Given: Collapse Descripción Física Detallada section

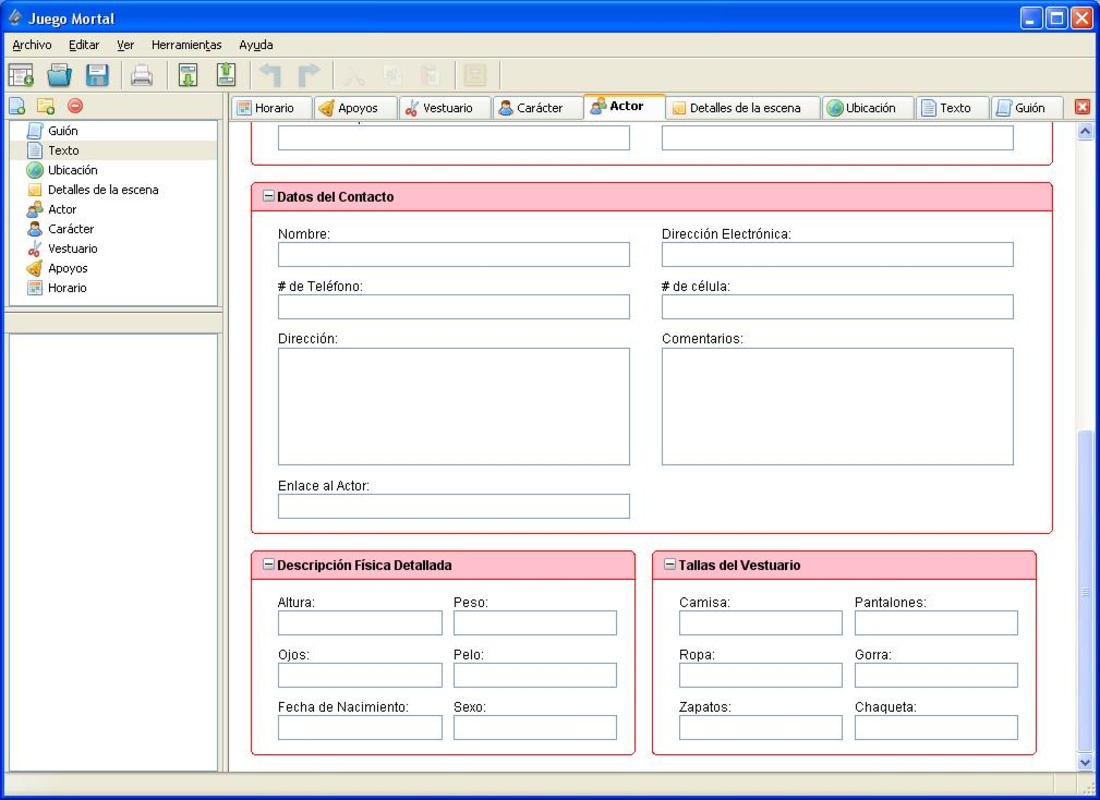Looking at the screenshot, I should pyautogui.click(x=268, y=565).
